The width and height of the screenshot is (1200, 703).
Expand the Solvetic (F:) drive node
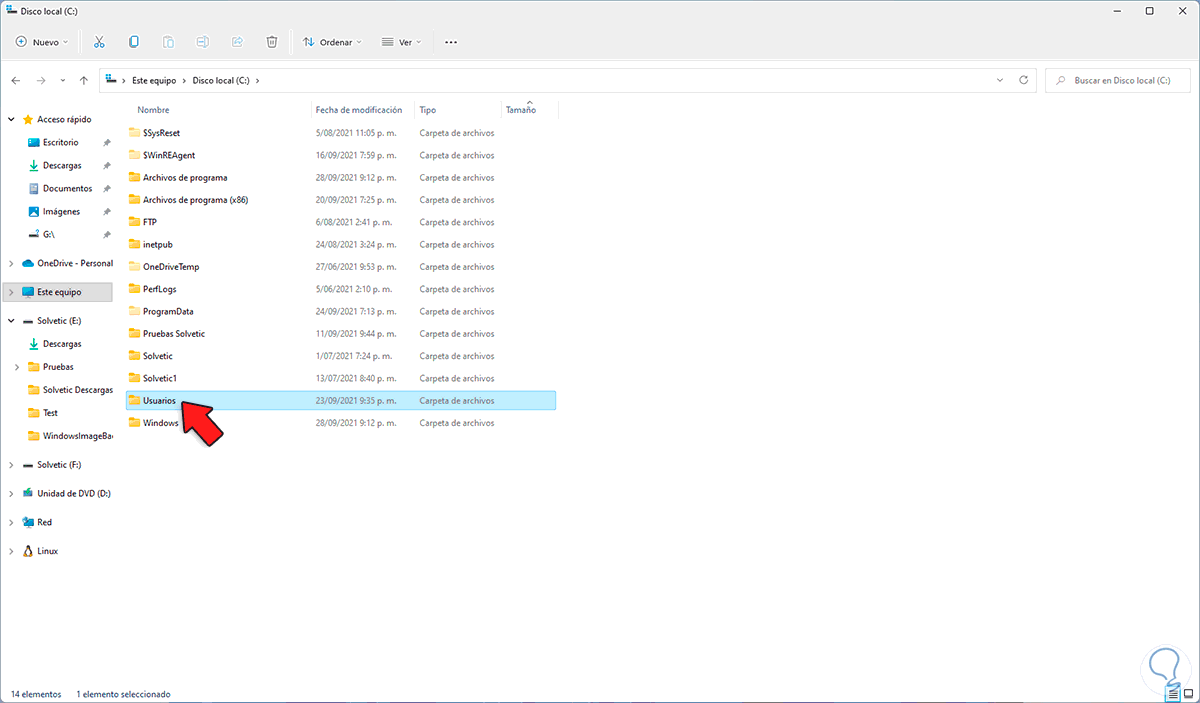pos(11,465)
